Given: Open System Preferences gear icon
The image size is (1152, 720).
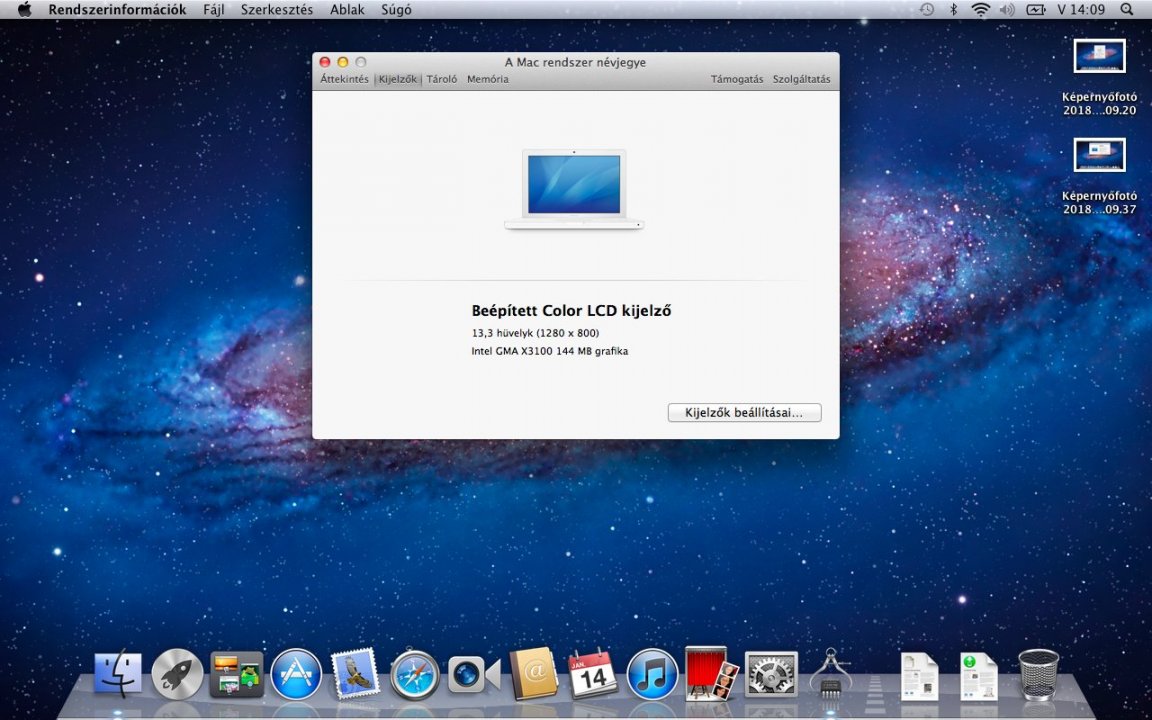Looking at the screenshot, I should pos(771,674).
